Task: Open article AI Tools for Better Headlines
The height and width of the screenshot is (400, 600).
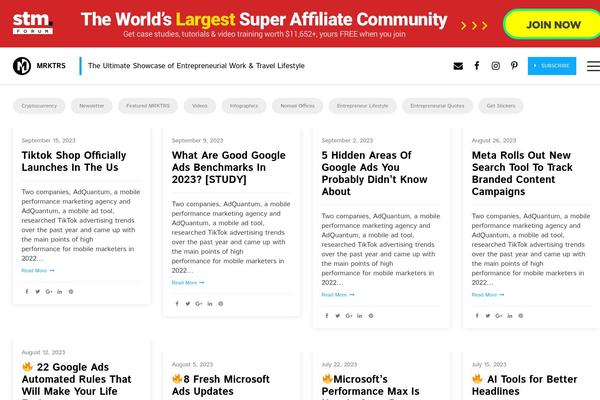Action: click(x=525, y=385)
